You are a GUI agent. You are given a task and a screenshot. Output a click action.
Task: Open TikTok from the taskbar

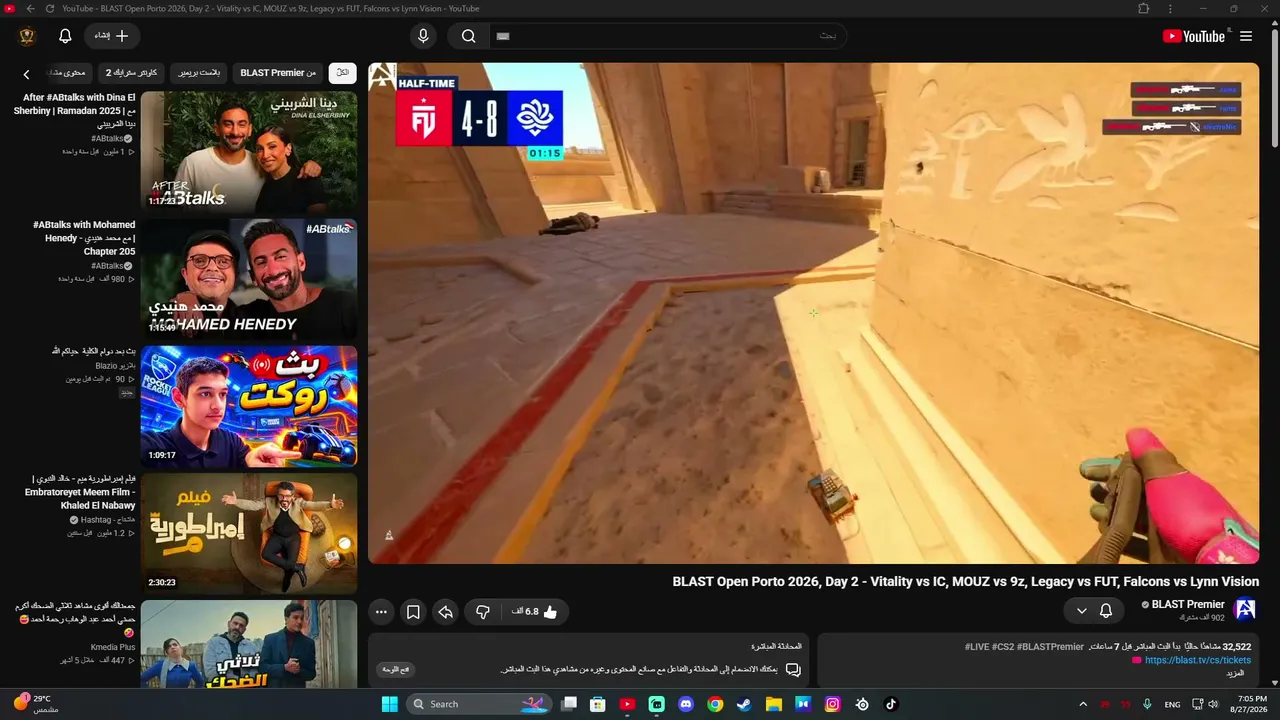click(x=891, y=704)
